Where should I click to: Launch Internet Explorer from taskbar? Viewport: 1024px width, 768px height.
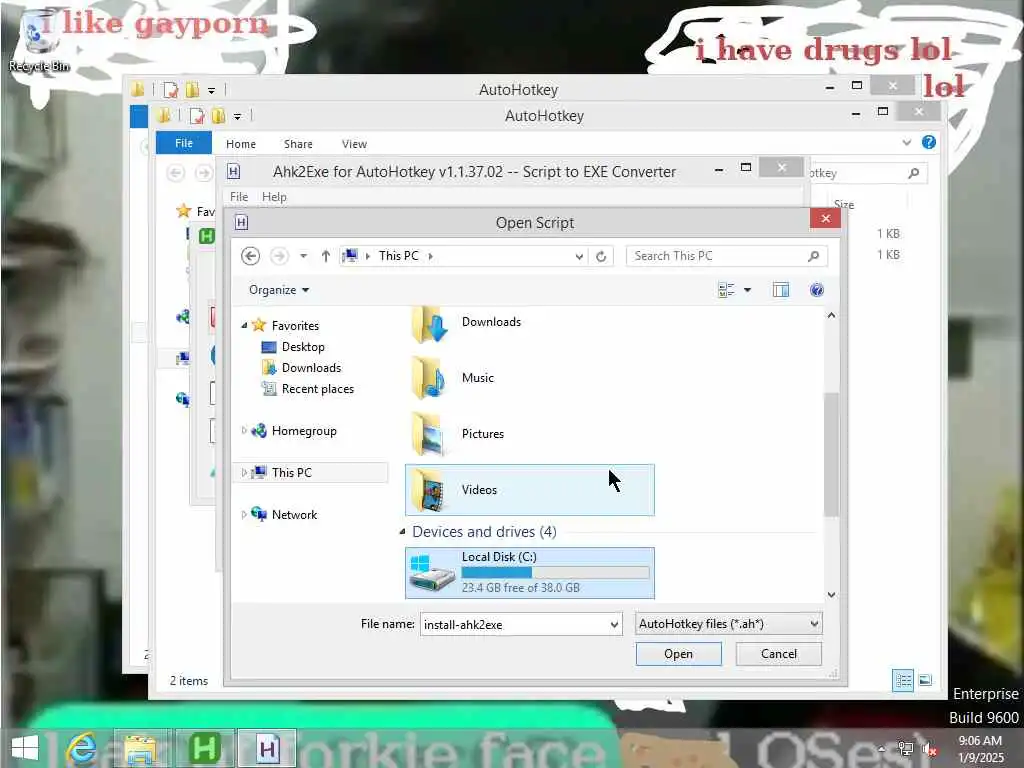[82, 748]
